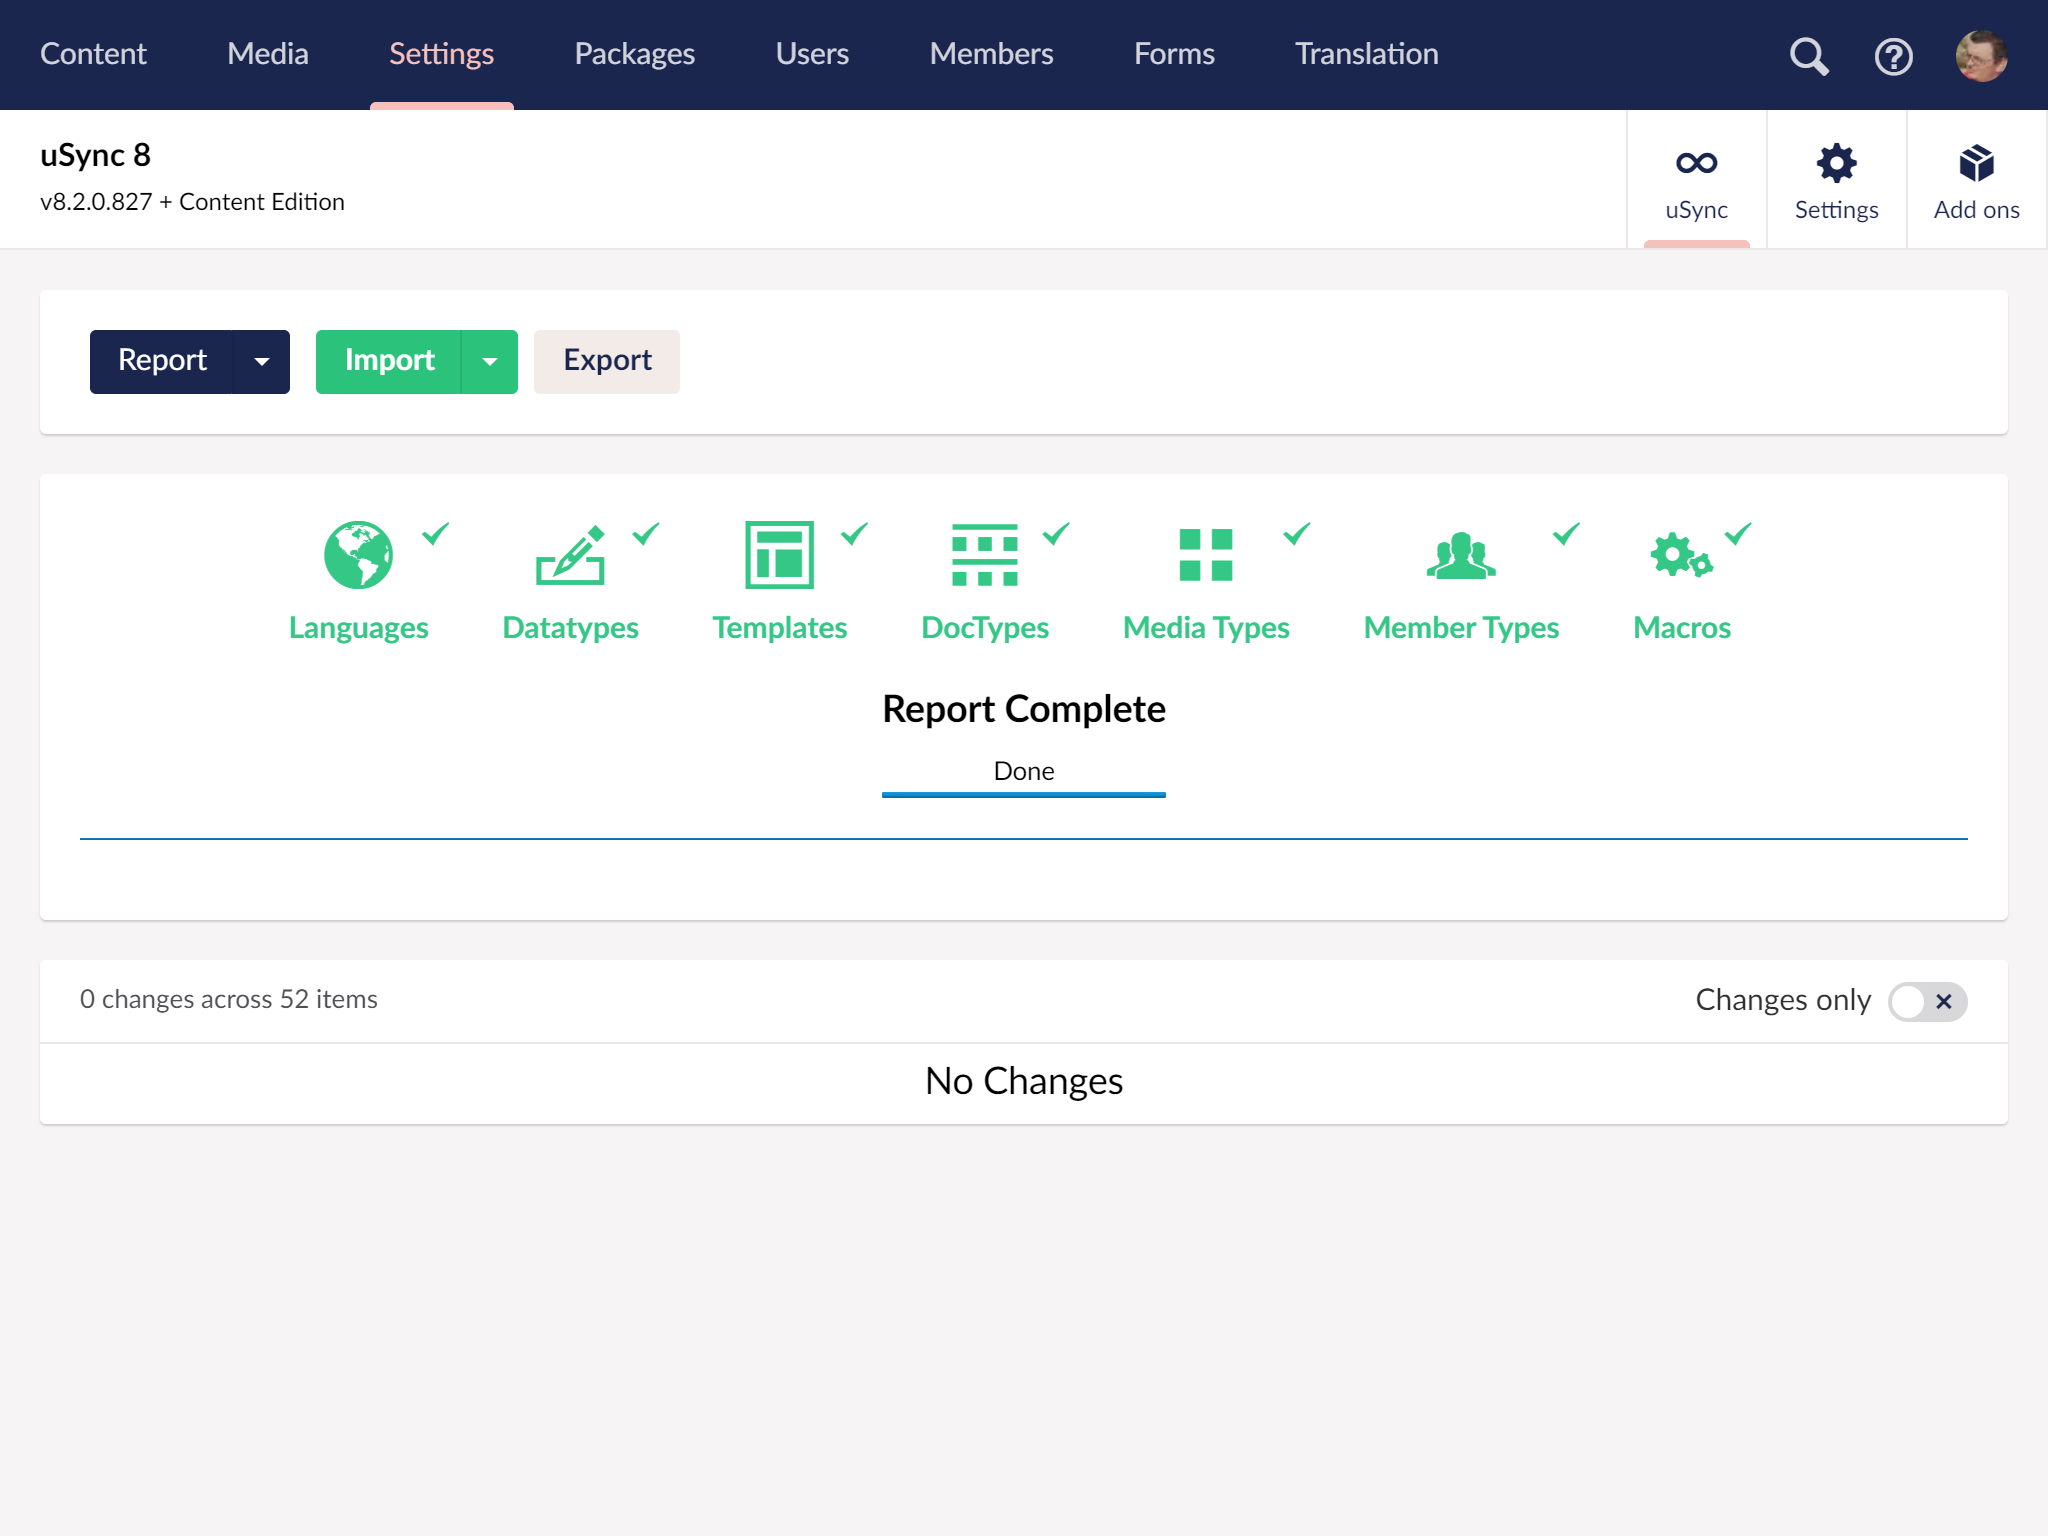The height and width of the screenshot is (1536, 2048).
Task: Run the green Import button
Action: (x=389, y=362)
